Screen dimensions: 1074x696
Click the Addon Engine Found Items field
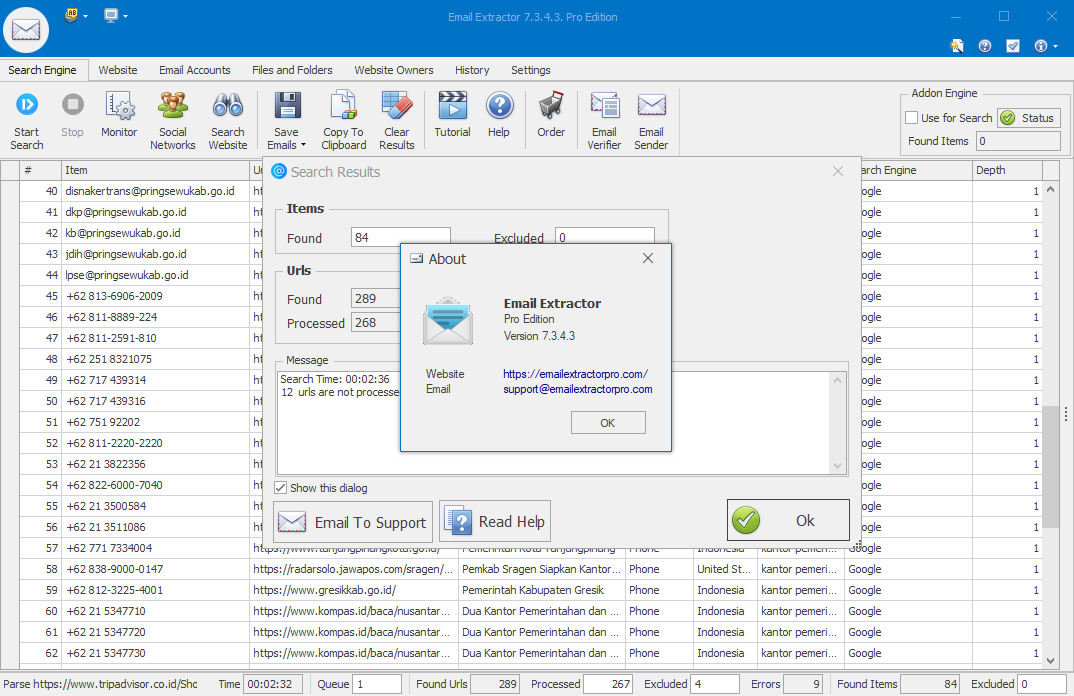1019,141
